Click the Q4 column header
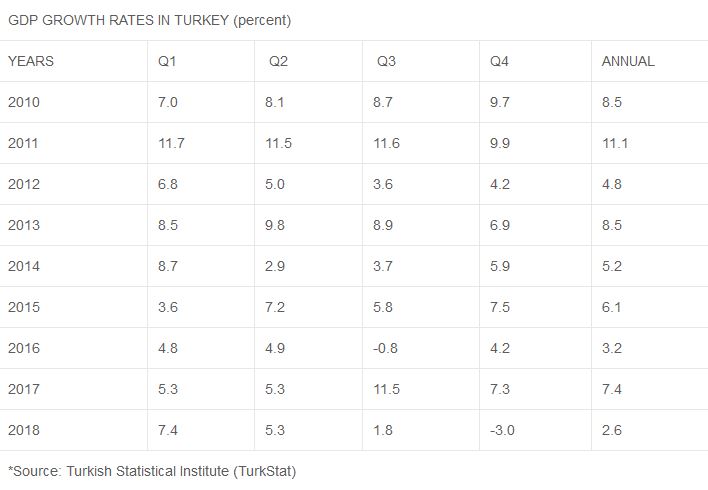This screenshot has height=490, width=708. 499,61
